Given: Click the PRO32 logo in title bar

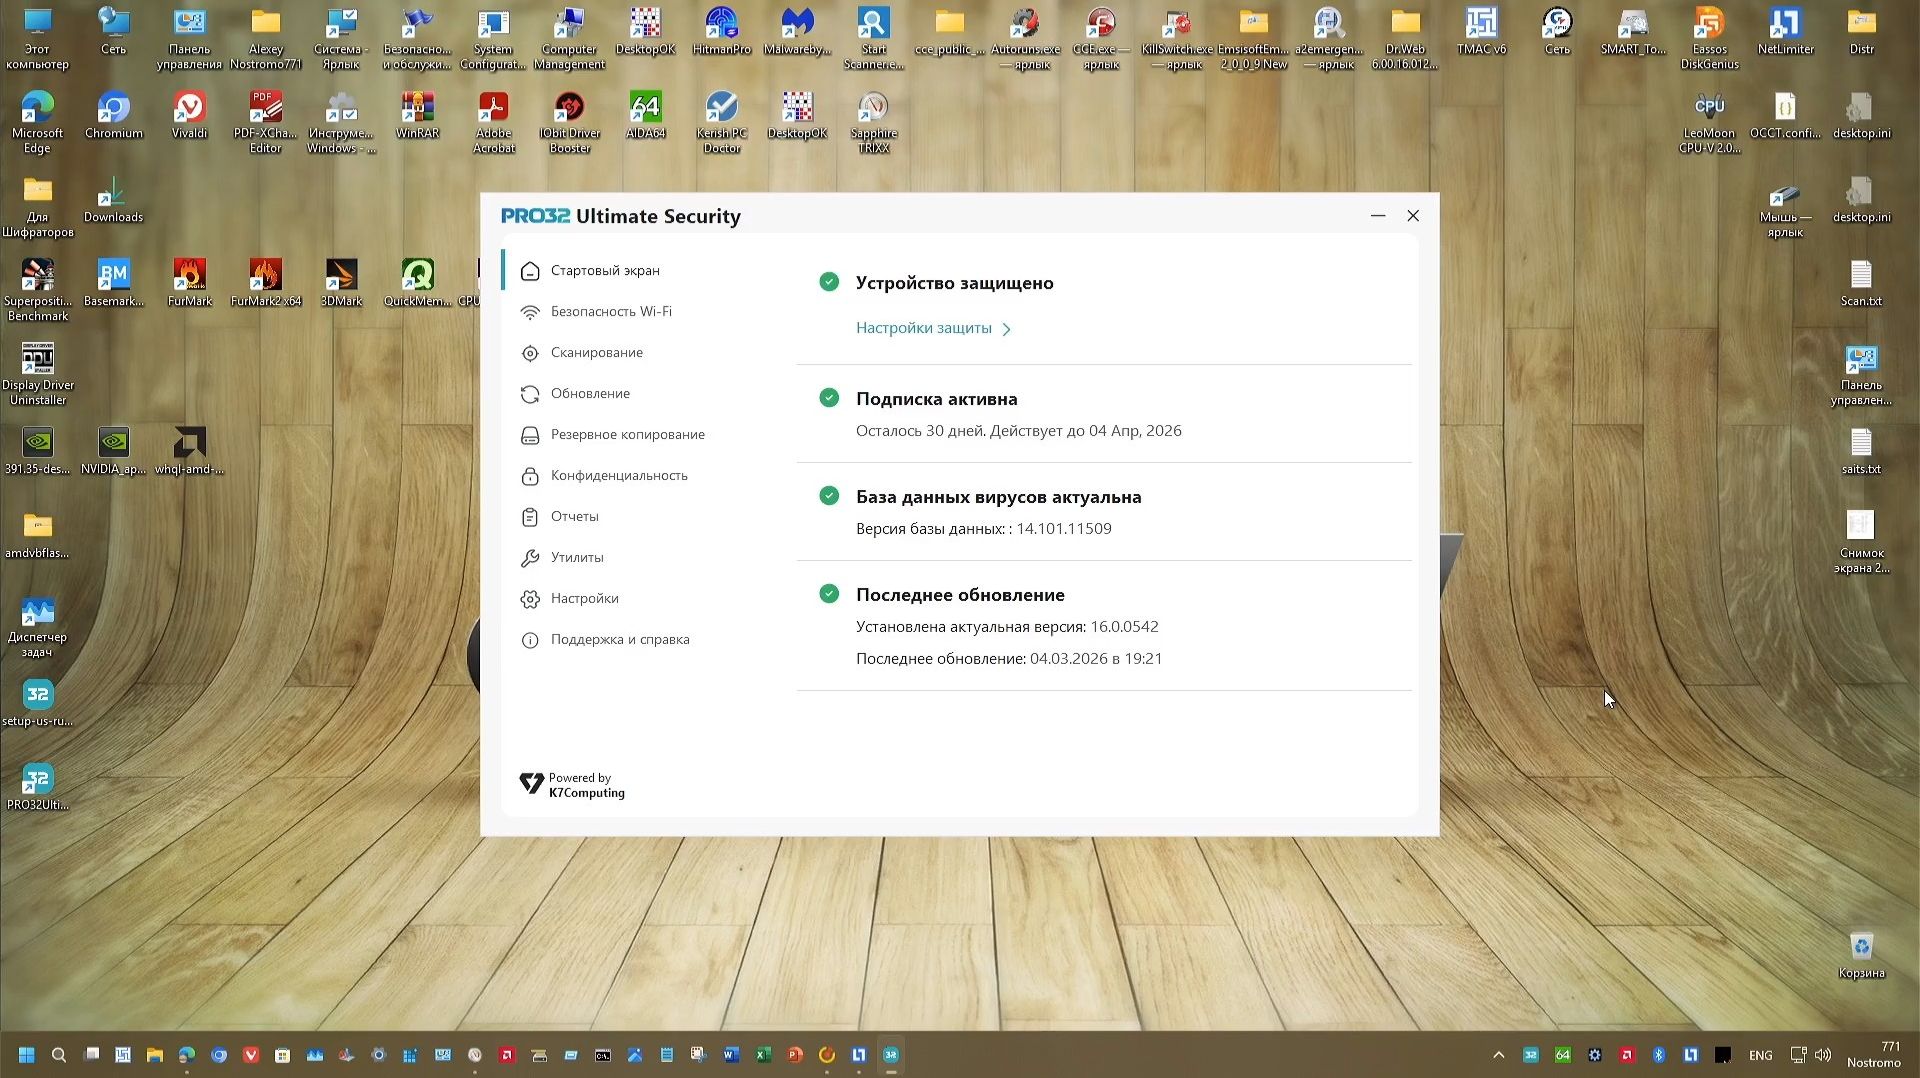Looking at the screenshot, I should [535, 216].
